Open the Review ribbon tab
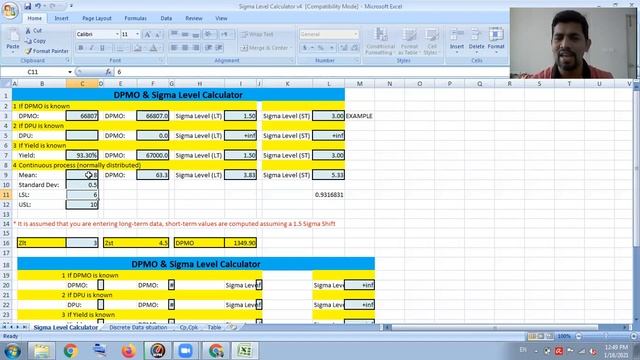Viewport: 640px width, 360px height. tap(194, 18)
